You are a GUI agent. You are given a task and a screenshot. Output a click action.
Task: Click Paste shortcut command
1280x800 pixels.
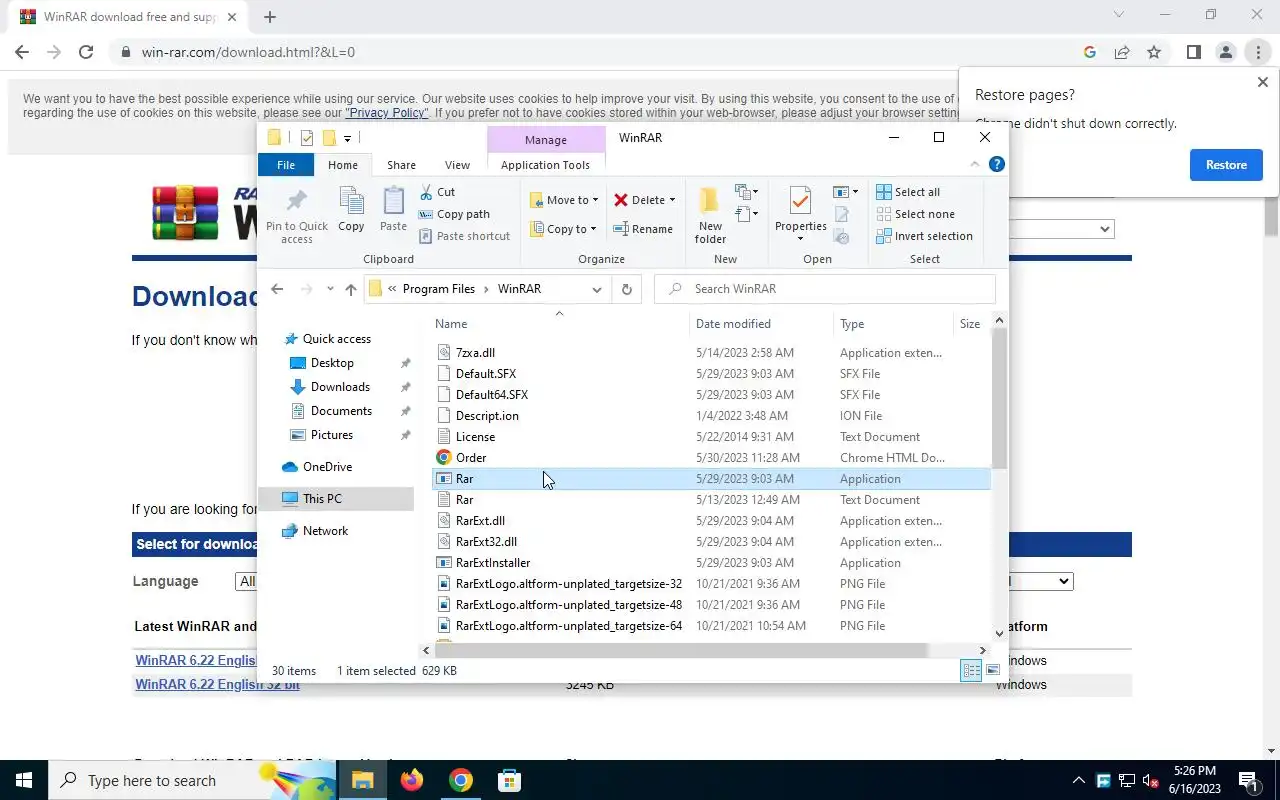(x=464, y=236)
